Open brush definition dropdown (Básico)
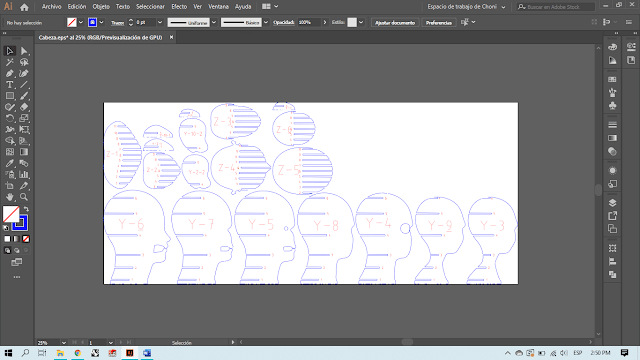This screenshot has height=360, width=640. click(266, 22)
